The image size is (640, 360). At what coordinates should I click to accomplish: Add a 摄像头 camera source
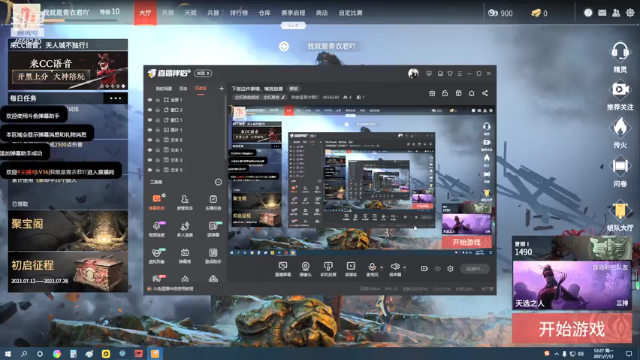click(x=305, y=269)
